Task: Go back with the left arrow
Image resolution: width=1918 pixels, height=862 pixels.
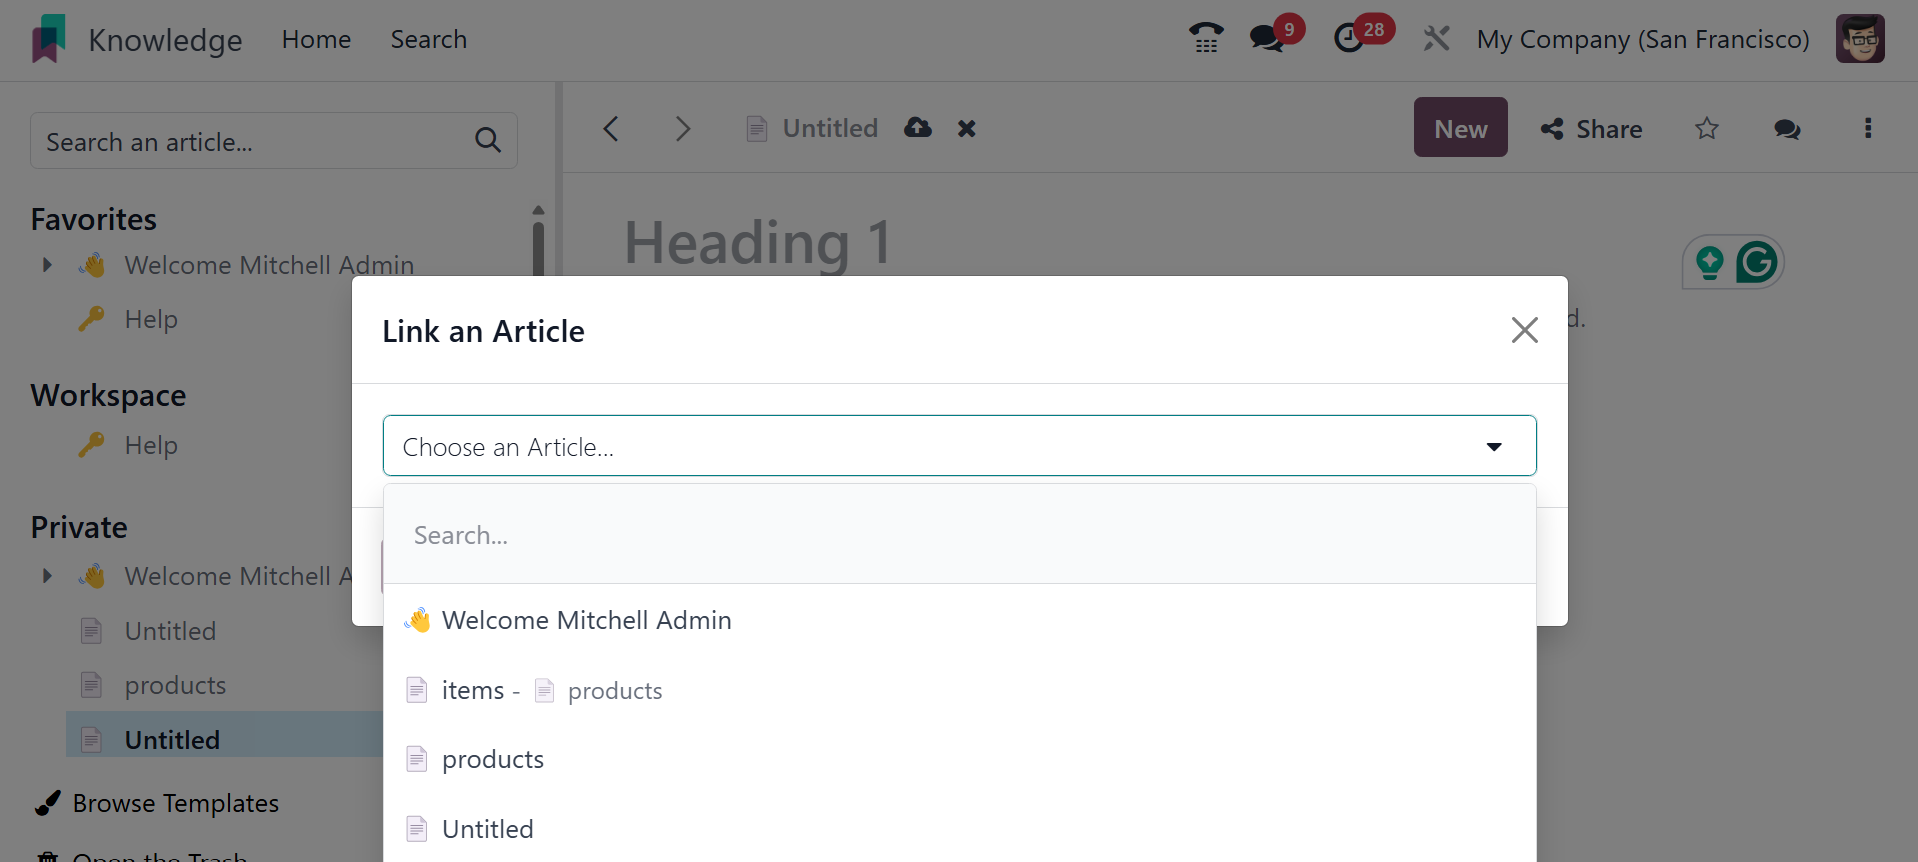Action: (611, 128)
